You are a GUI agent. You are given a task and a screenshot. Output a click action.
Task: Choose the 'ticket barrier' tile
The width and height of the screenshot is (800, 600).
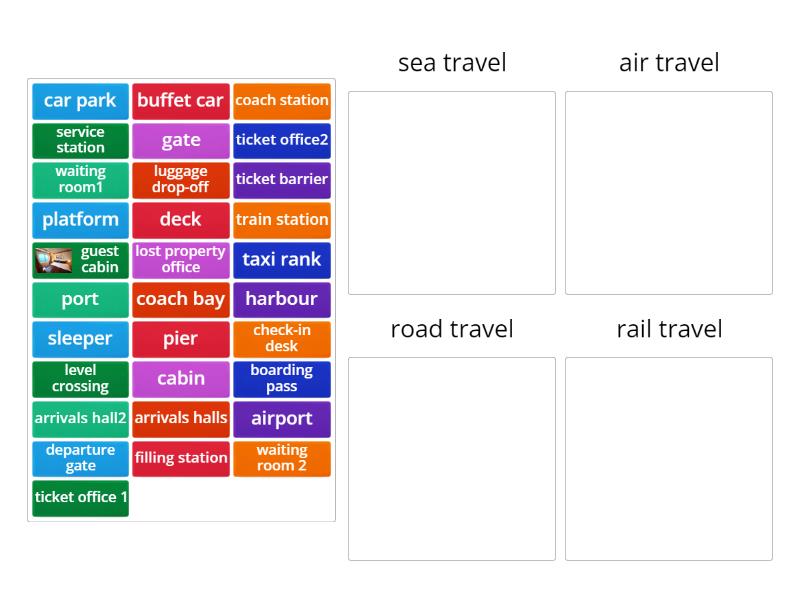tap(282, 180)
